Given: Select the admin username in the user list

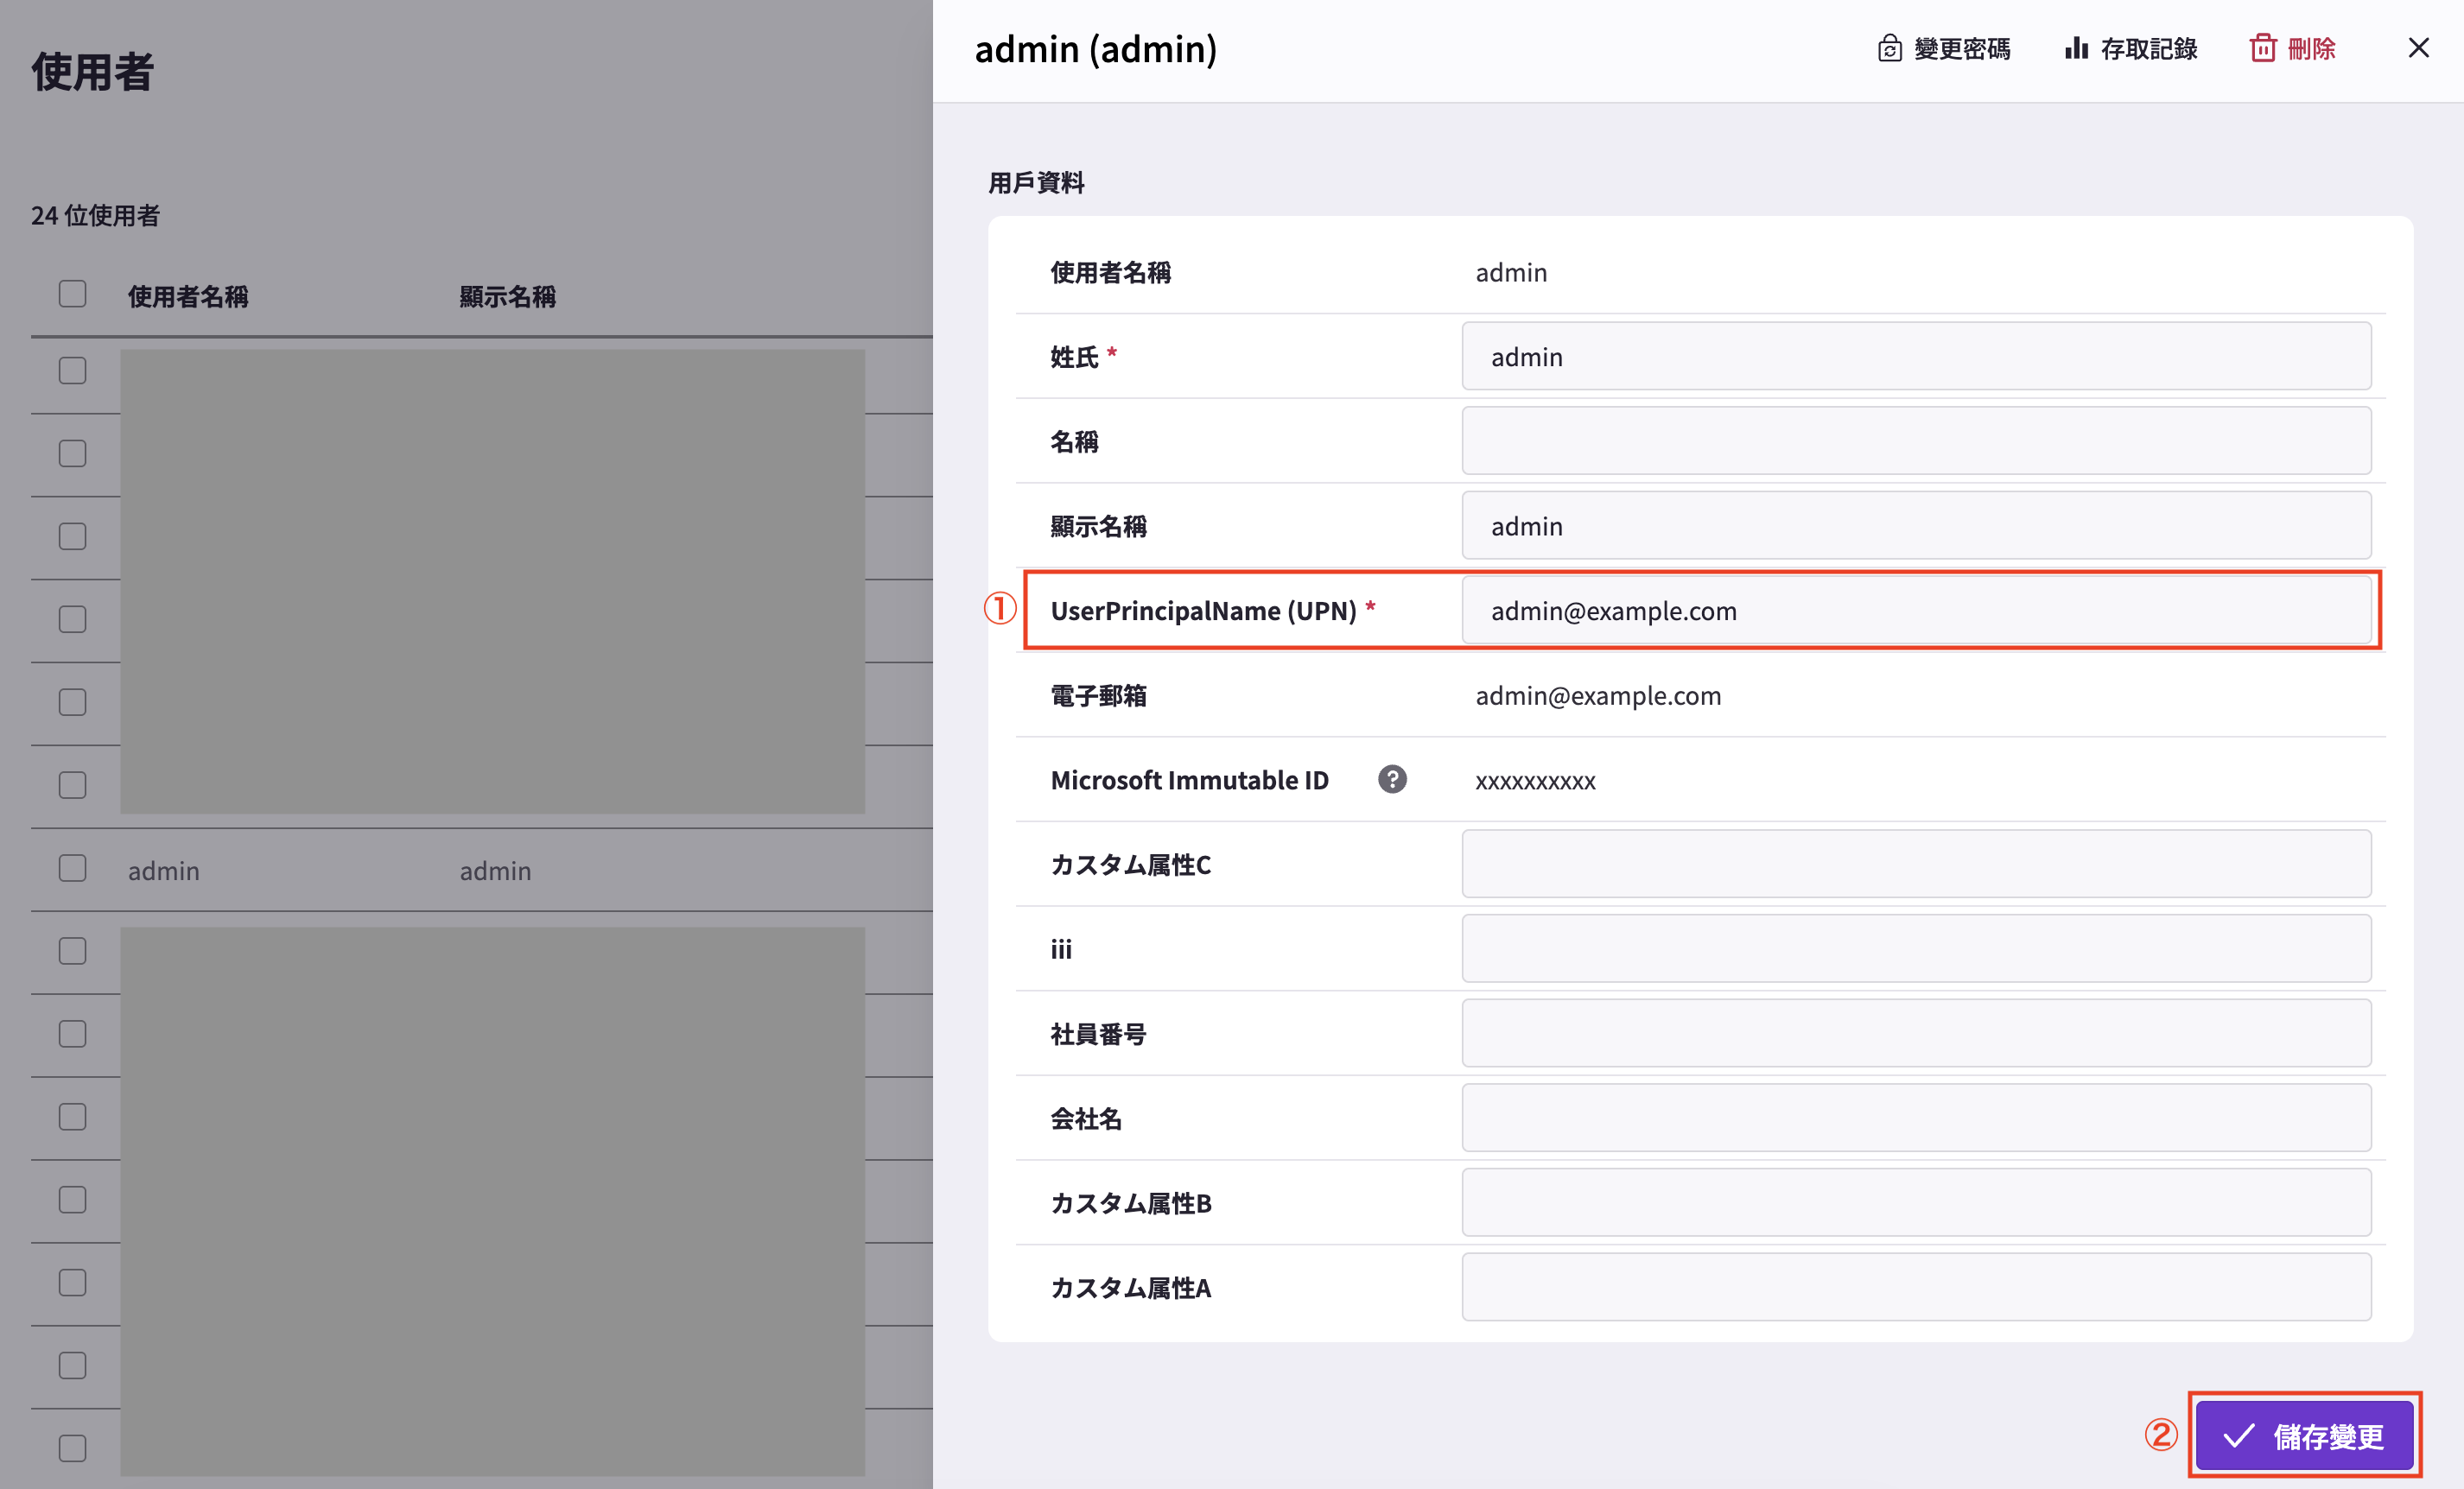Looking at the screenshot, I should 164,870.
